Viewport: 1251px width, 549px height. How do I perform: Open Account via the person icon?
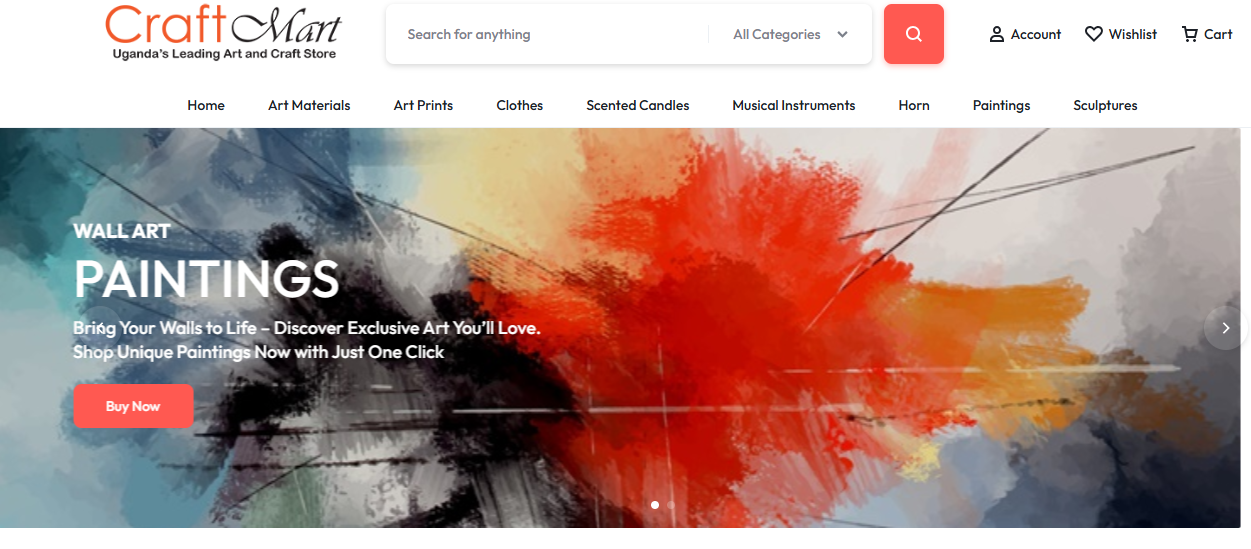[x=996, y=34]
